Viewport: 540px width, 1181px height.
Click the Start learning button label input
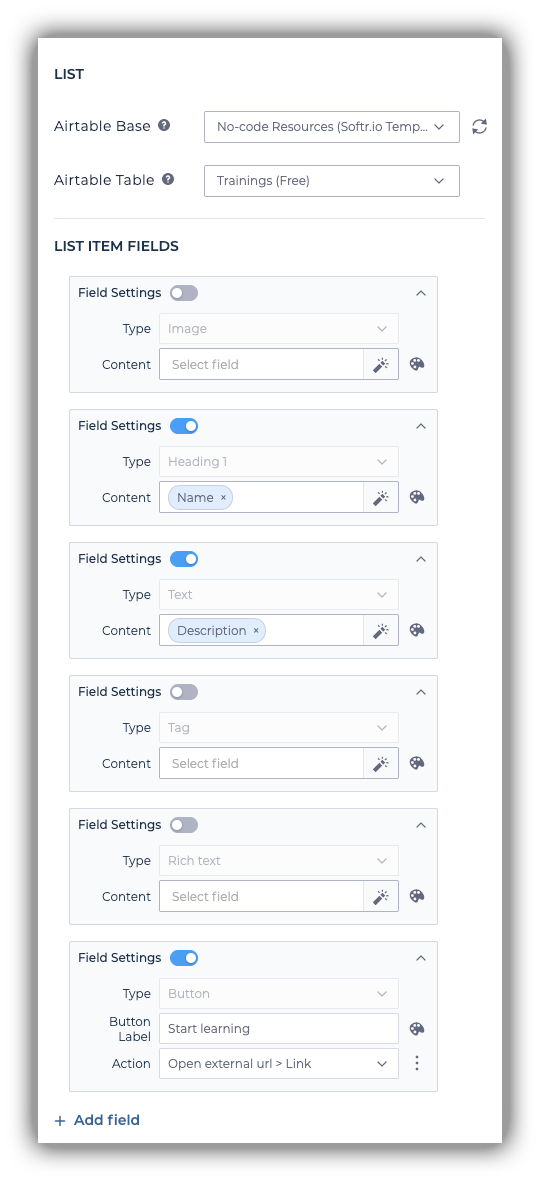(x=279, y=1029)
